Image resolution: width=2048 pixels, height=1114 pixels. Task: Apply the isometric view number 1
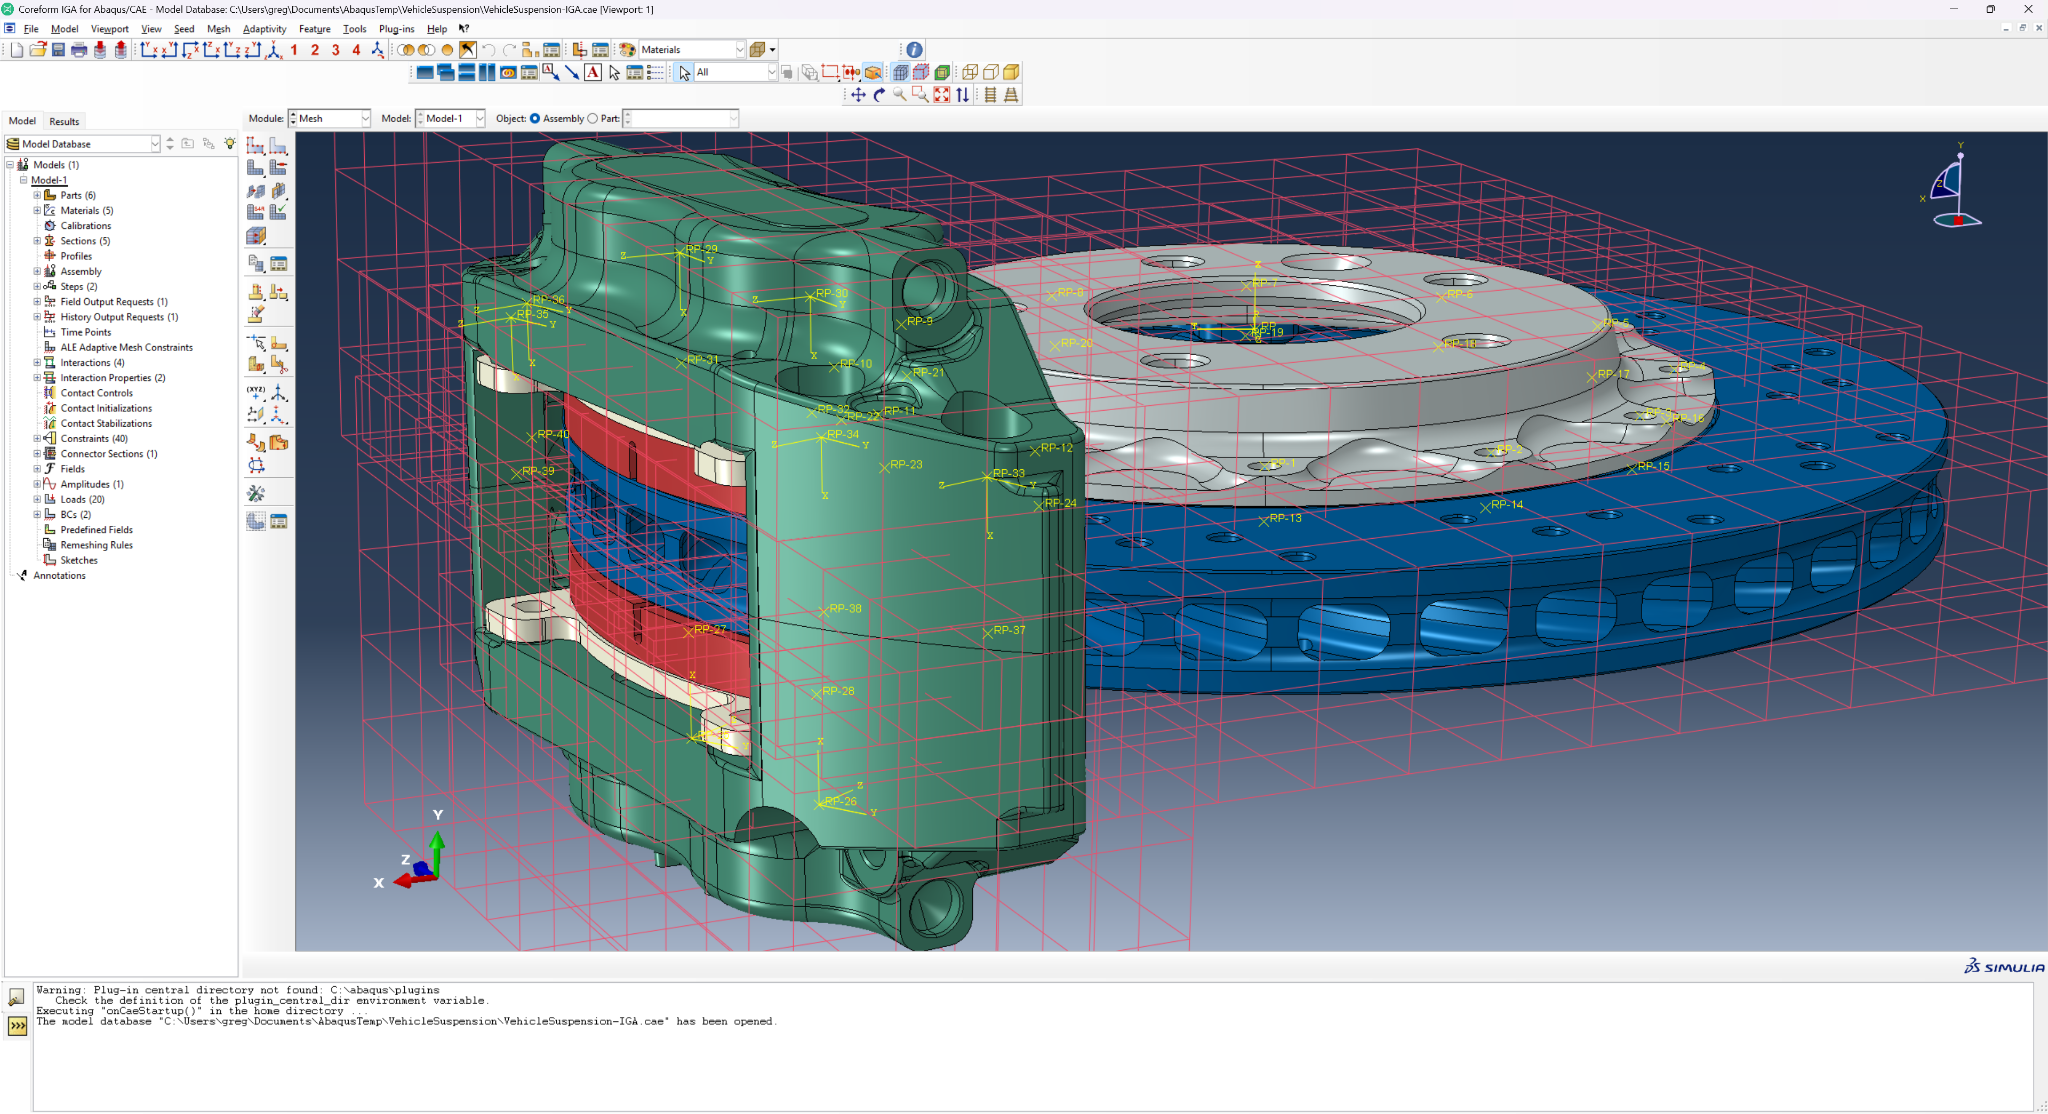[x=294, y=50]
